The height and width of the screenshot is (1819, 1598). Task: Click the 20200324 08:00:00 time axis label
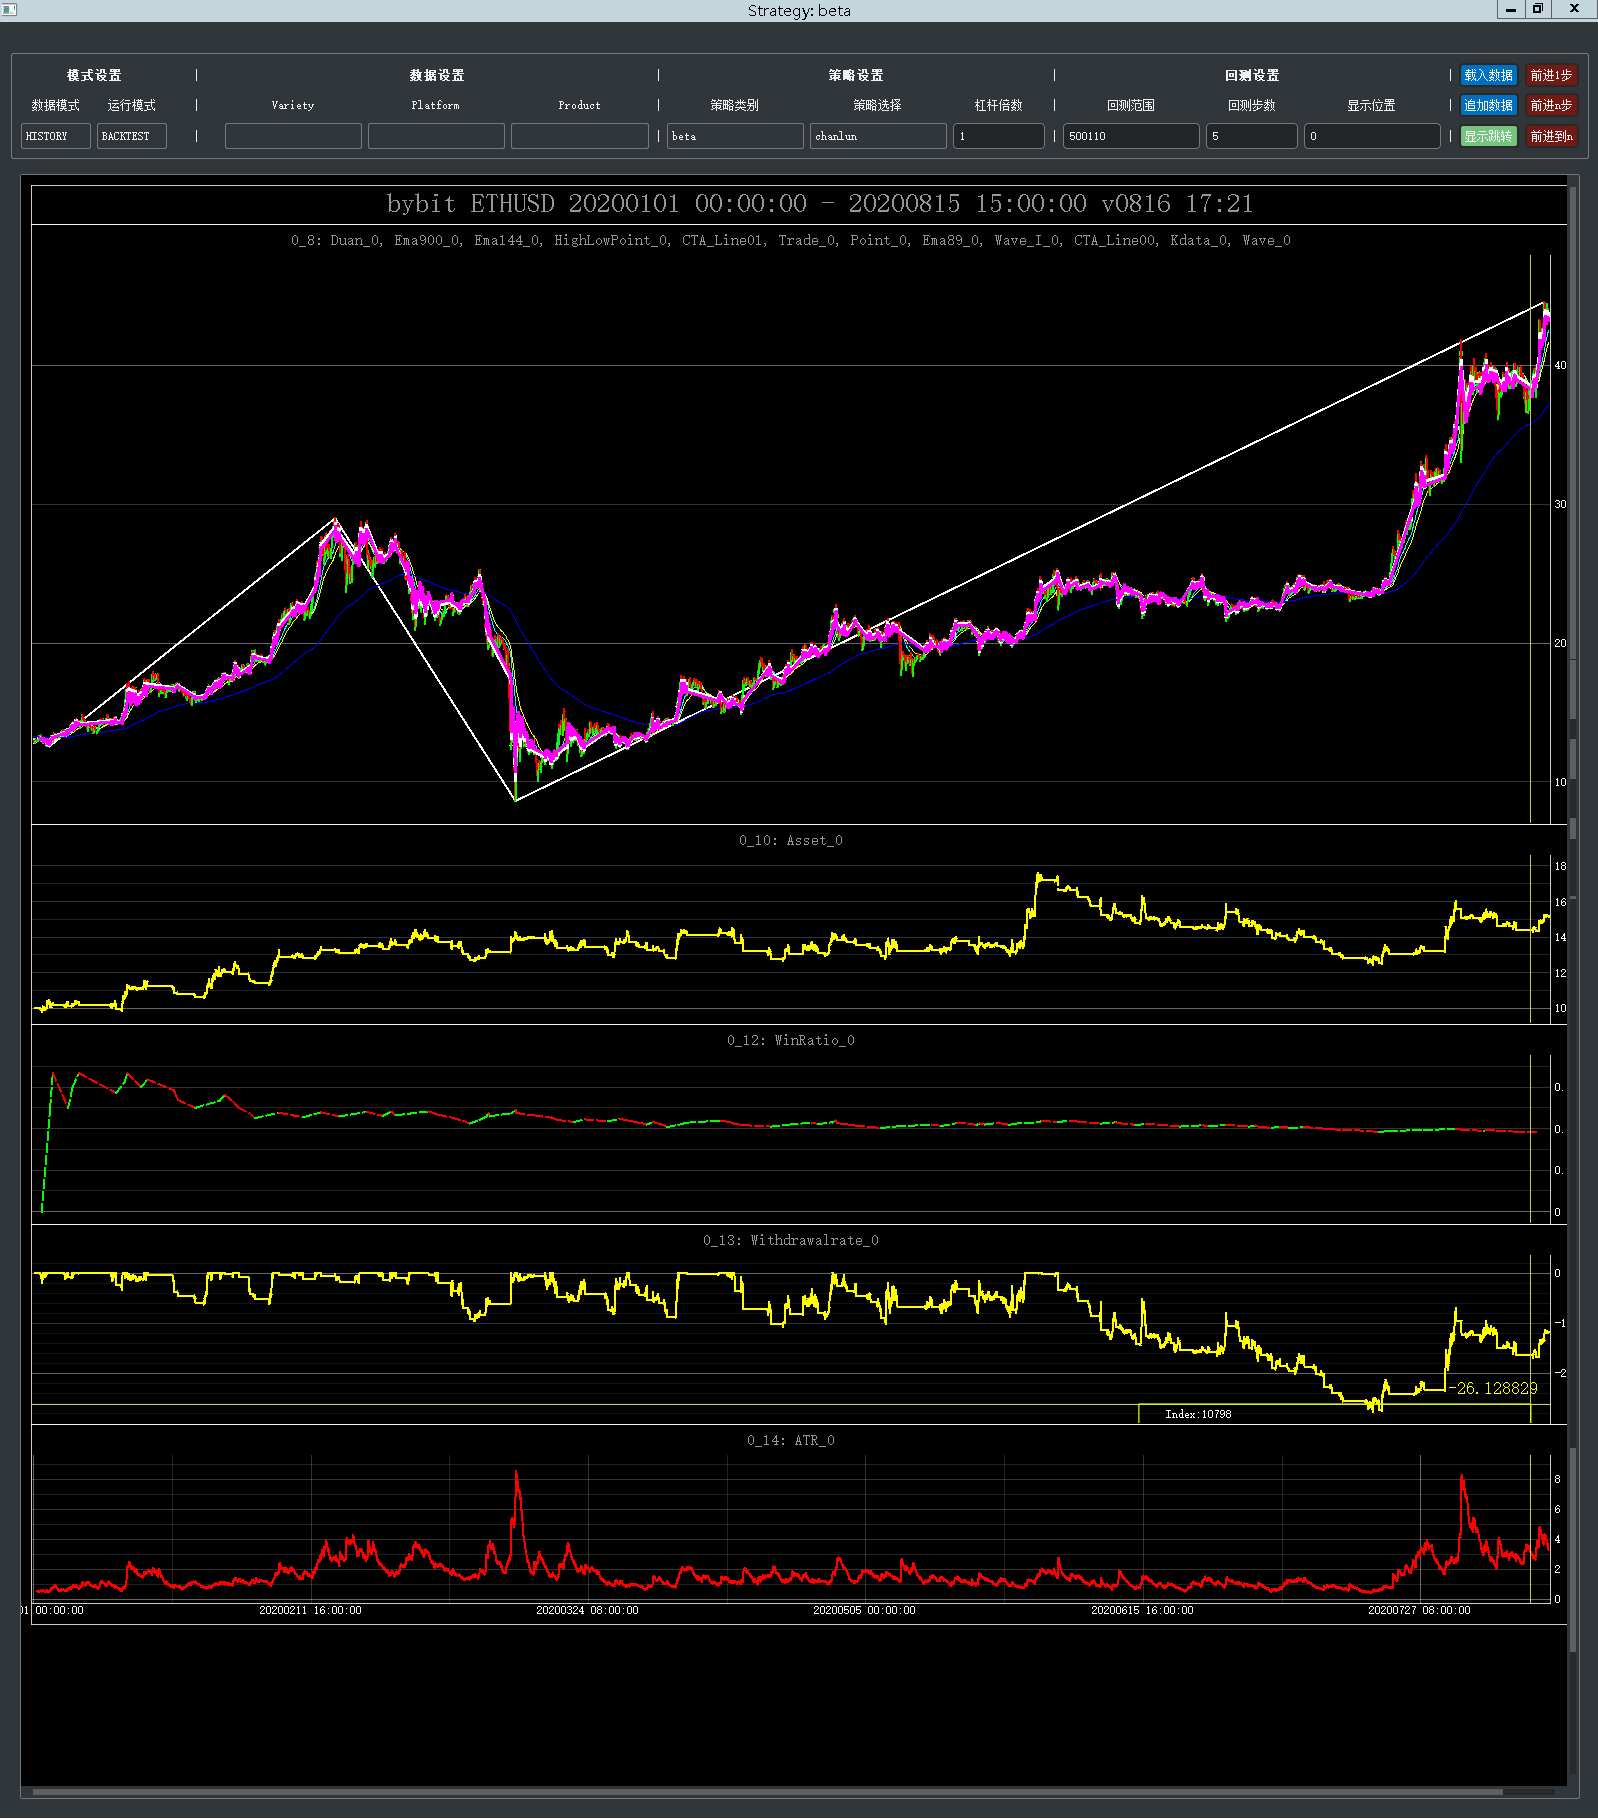(587, 1610)
